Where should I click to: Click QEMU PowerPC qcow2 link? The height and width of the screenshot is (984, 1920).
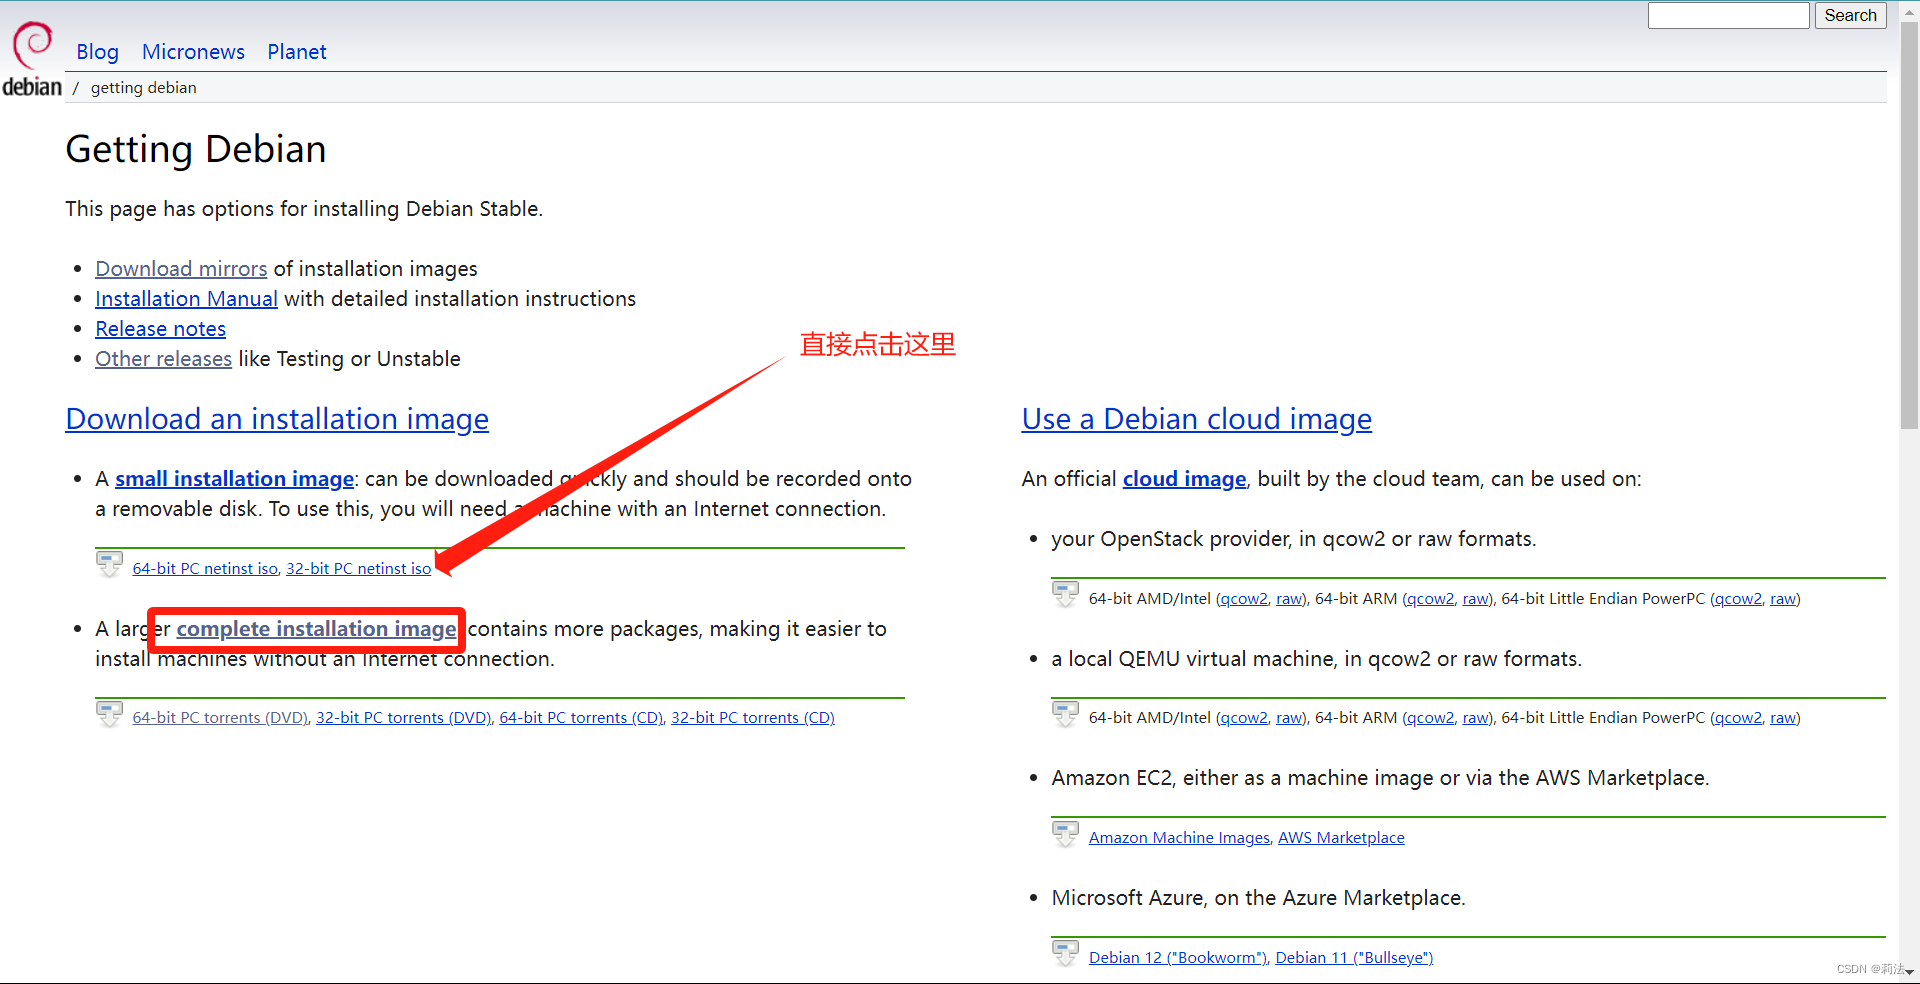pos(1738,718)
